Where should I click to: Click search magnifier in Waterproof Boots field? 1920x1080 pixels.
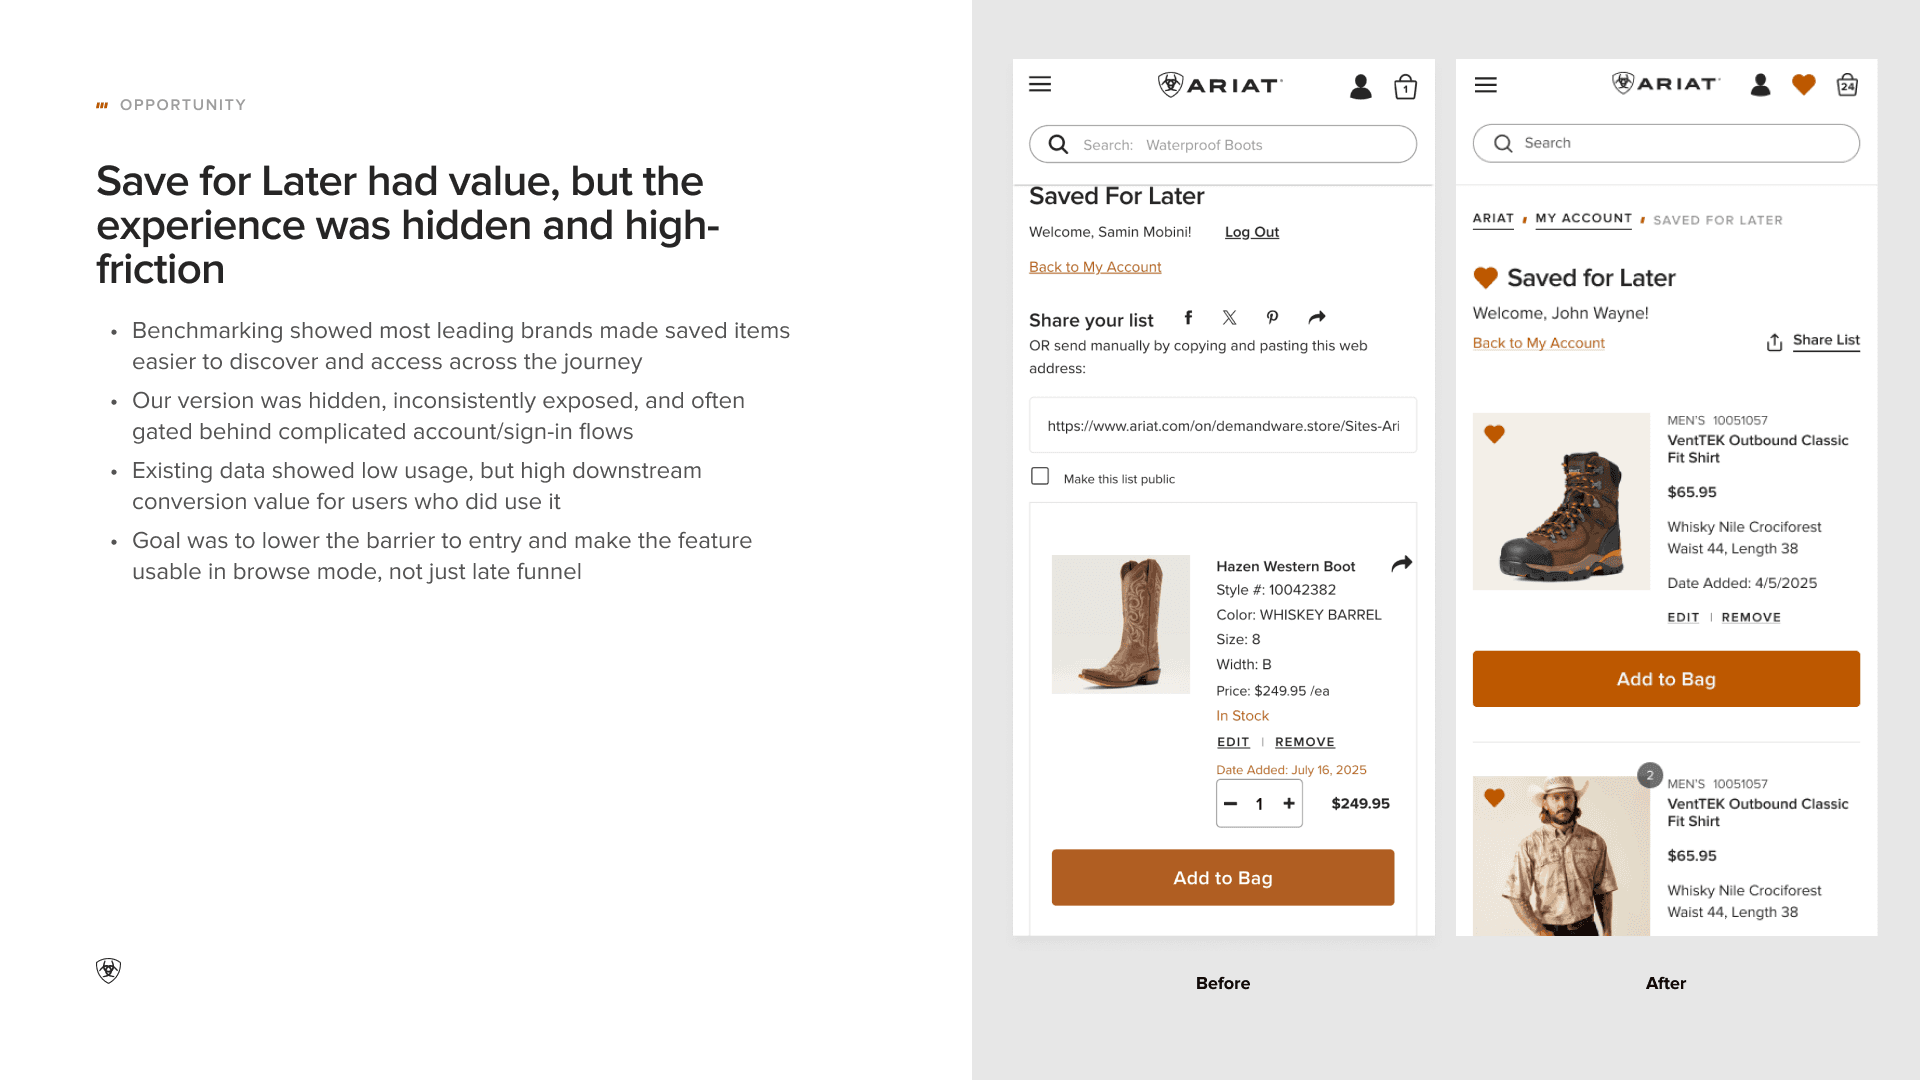pos(1058,144)
